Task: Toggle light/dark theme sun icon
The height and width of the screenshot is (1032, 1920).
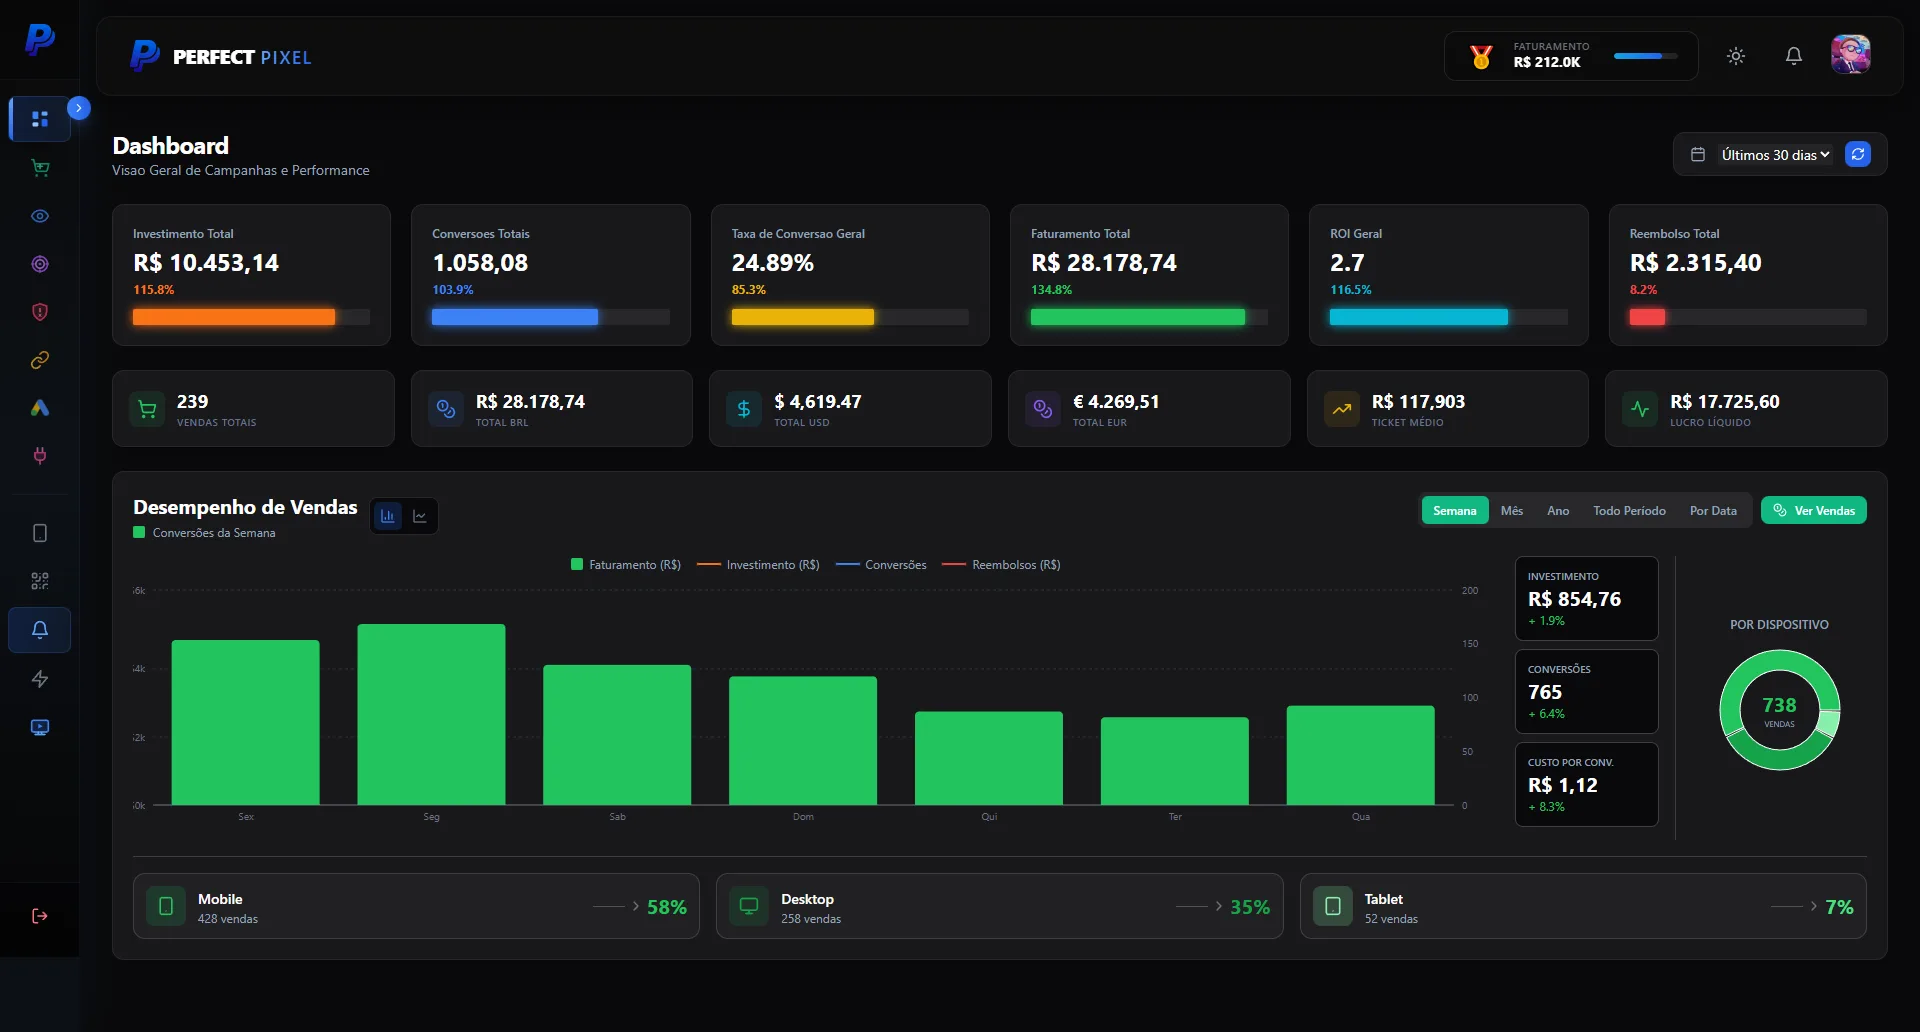Action: [x=1736, y=56]
